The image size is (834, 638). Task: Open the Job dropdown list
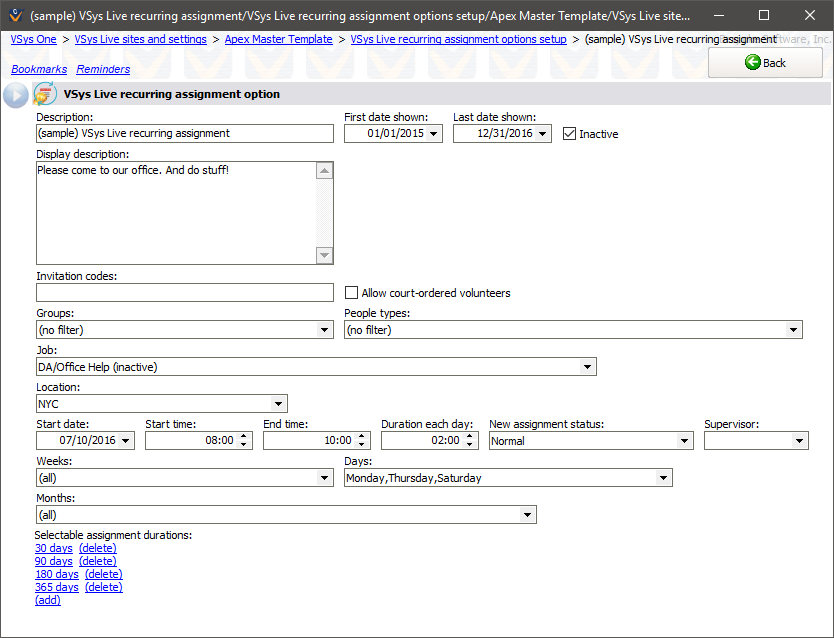pyautogui.click(x=587, y=367)
